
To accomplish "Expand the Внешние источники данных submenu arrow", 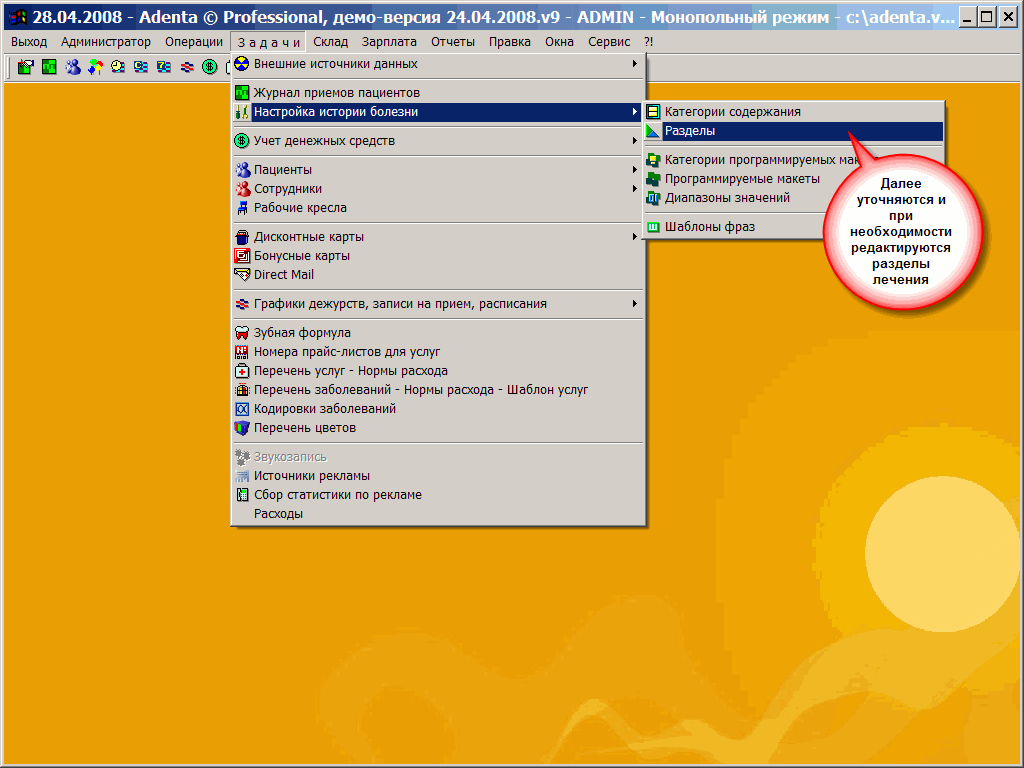I will point(634,64).
